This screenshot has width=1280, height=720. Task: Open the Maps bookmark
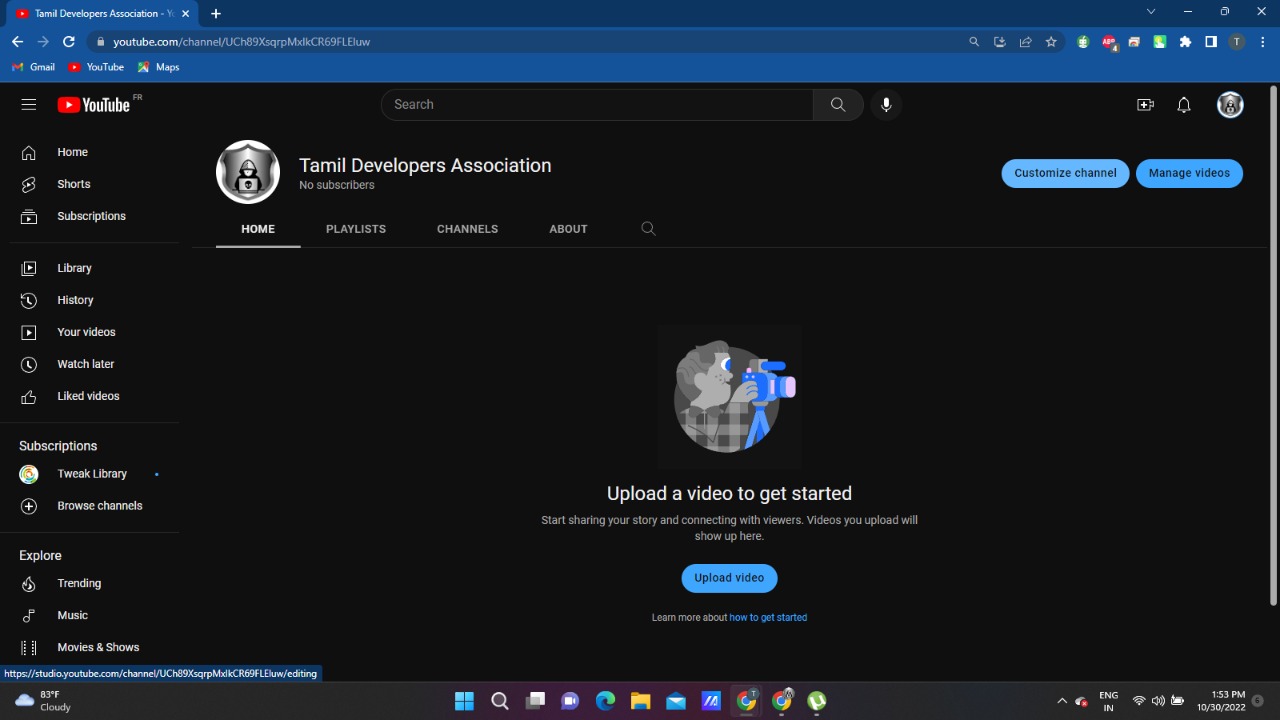158,67
